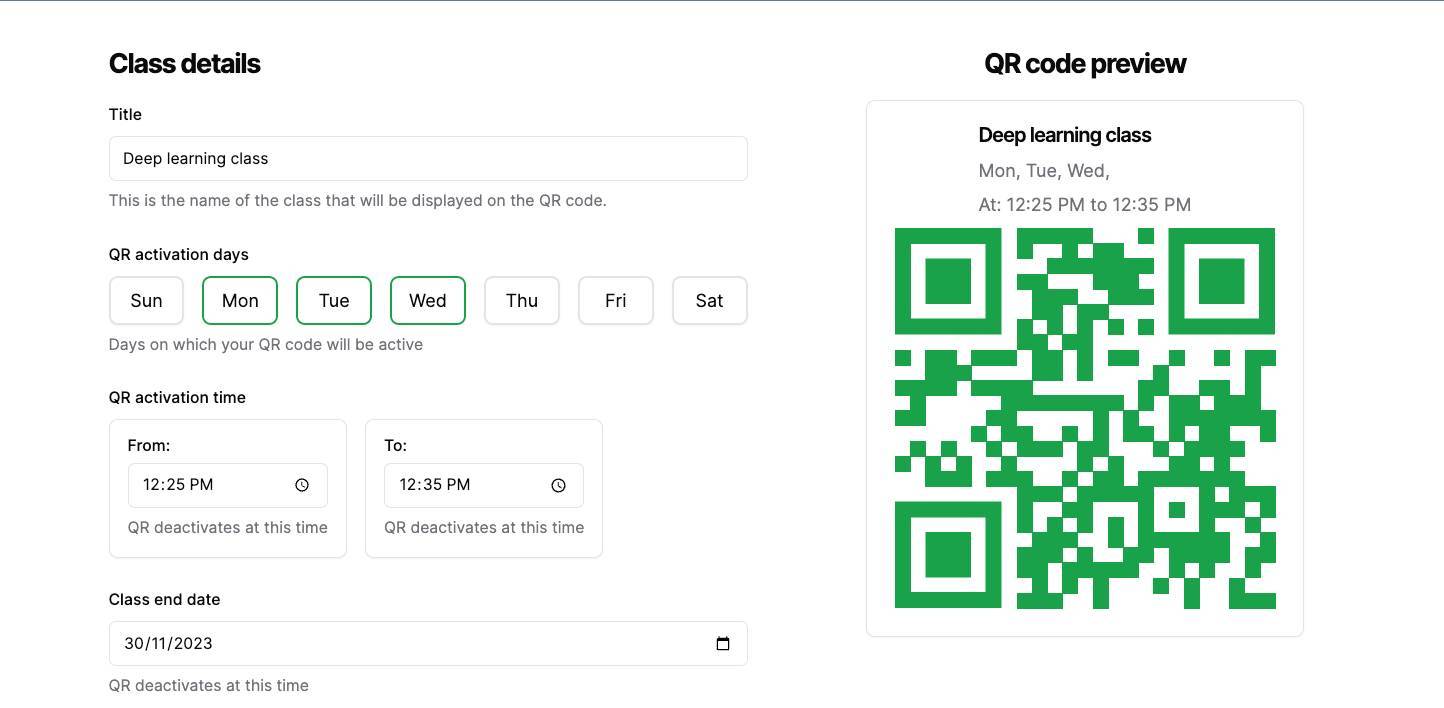
Task: Click QR deactivates text under From field
Action: click(228, 527)
